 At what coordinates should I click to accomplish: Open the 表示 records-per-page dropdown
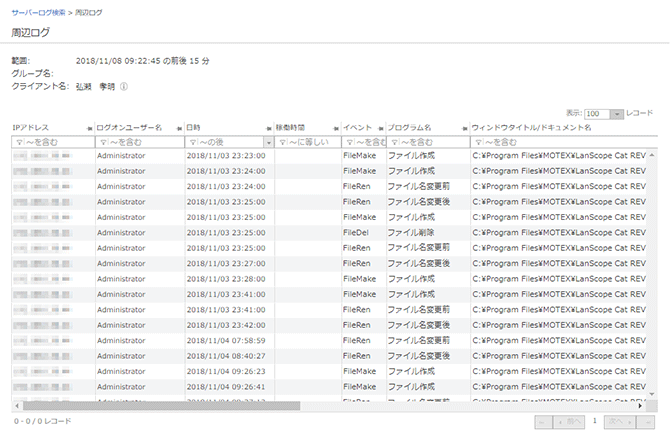pyautogui.click(x=616, y=114)
